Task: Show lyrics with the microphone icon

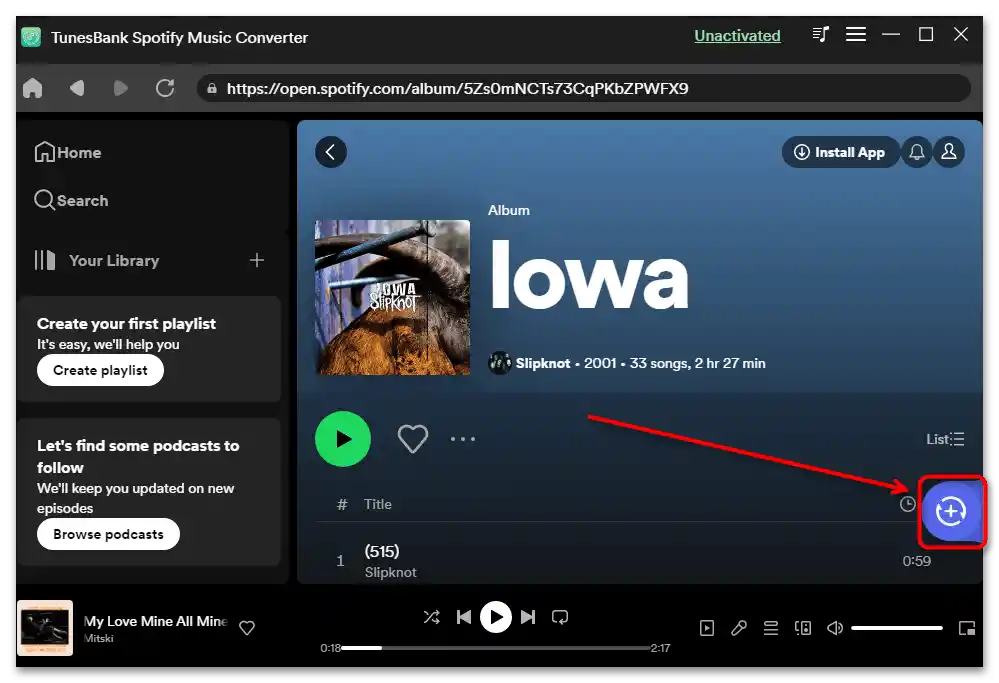Action: pyautogui.click(x=739, y=628)
